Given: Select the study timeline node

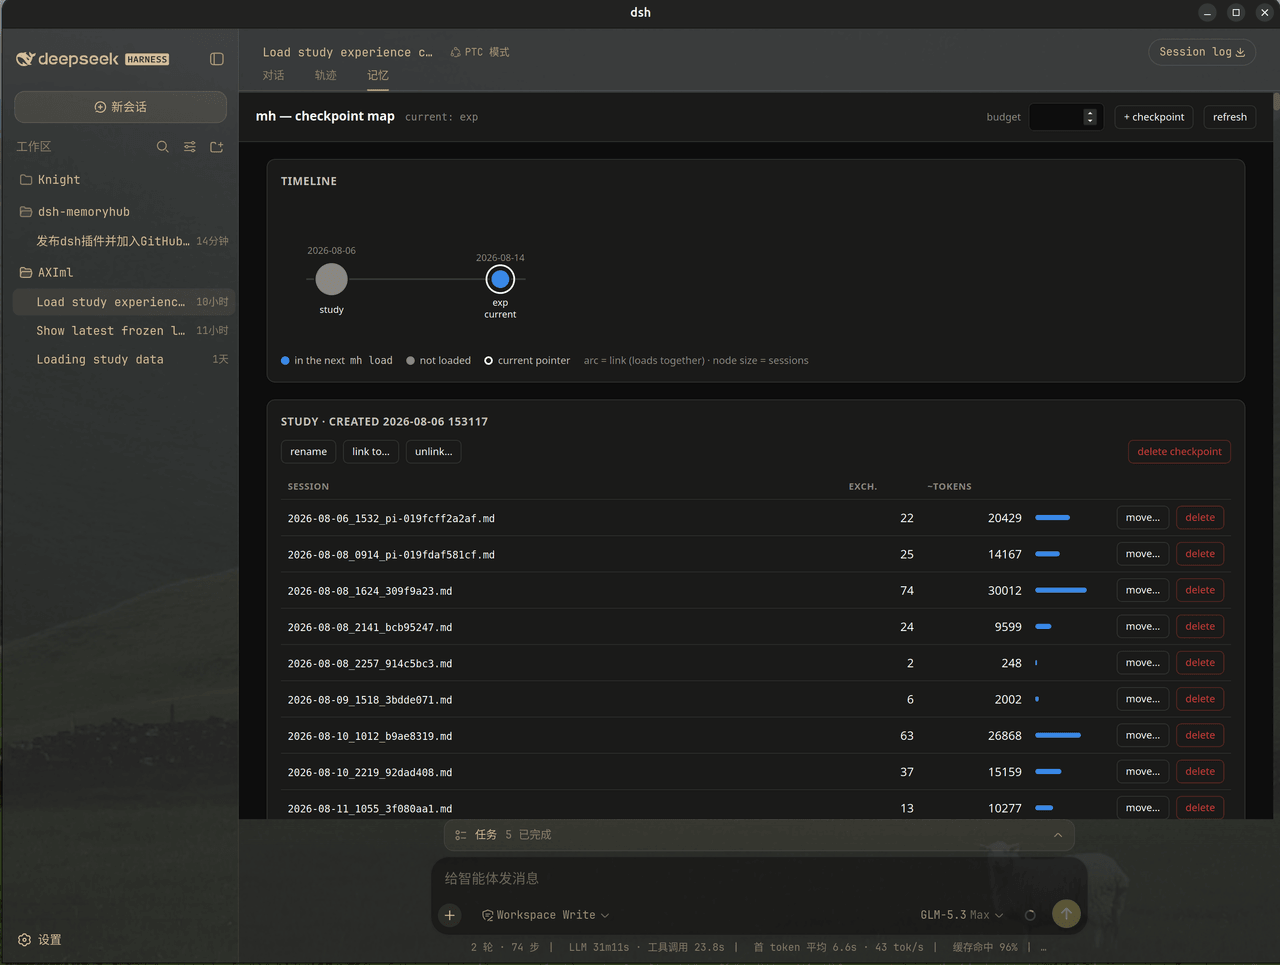Looking at the screenshot, I should 331,279.
